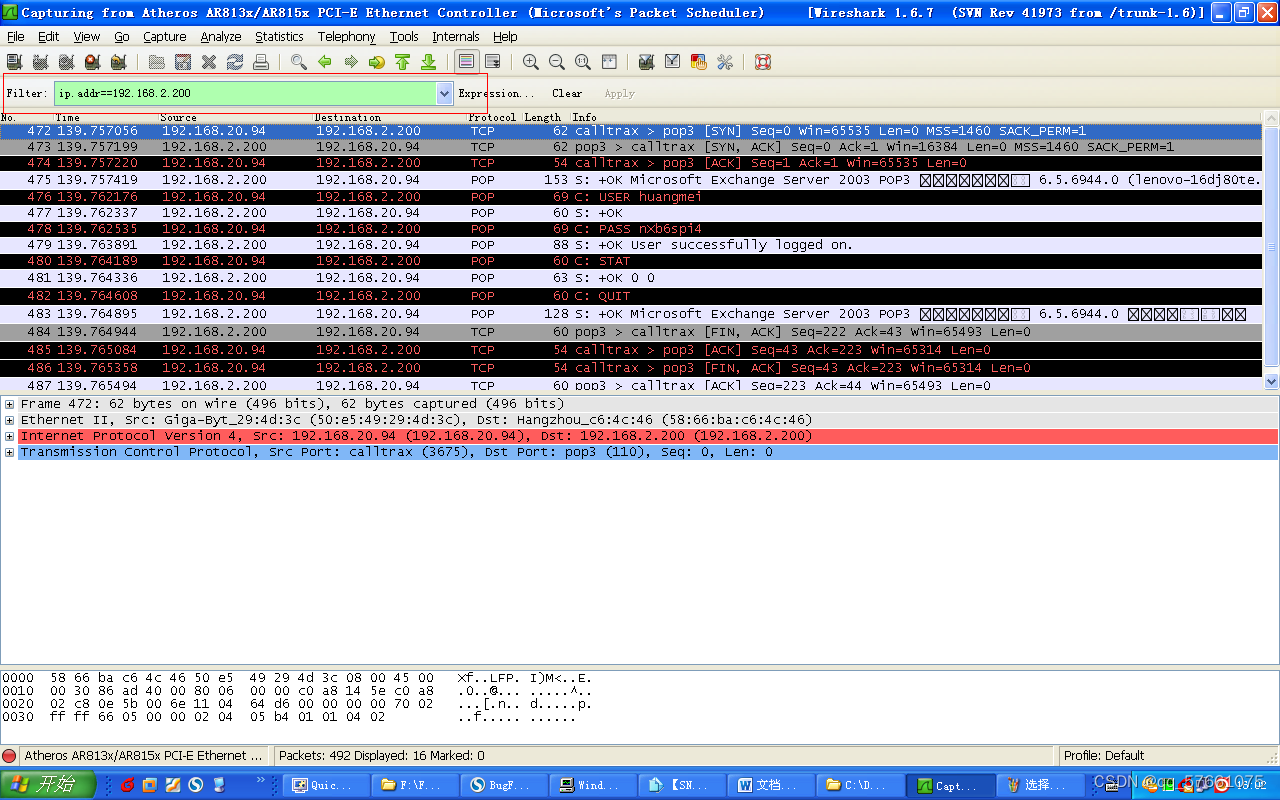Open the filter Expression builder
The width and height of the screenshot is (1280, 800).
pyautogui.click(x=499, y=92)
